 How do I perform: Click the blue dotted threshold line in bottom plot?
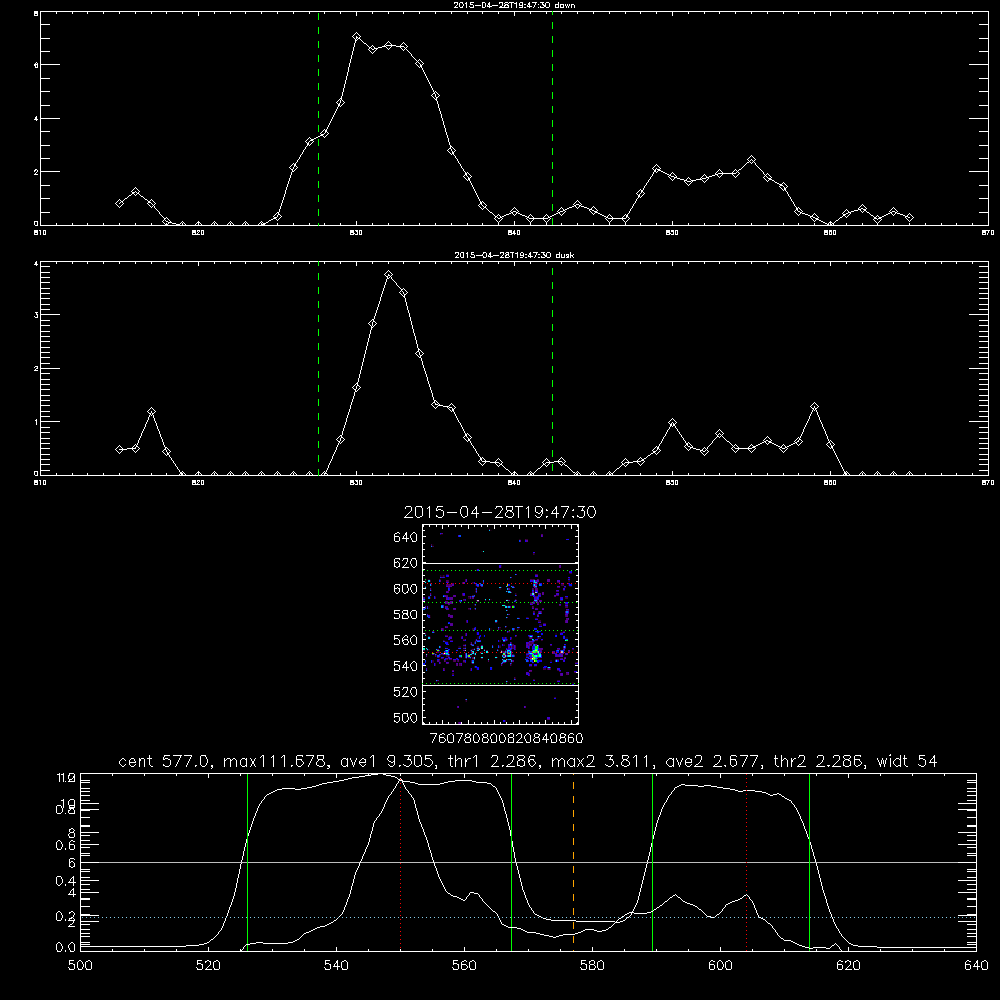click(x=528, y=917)
